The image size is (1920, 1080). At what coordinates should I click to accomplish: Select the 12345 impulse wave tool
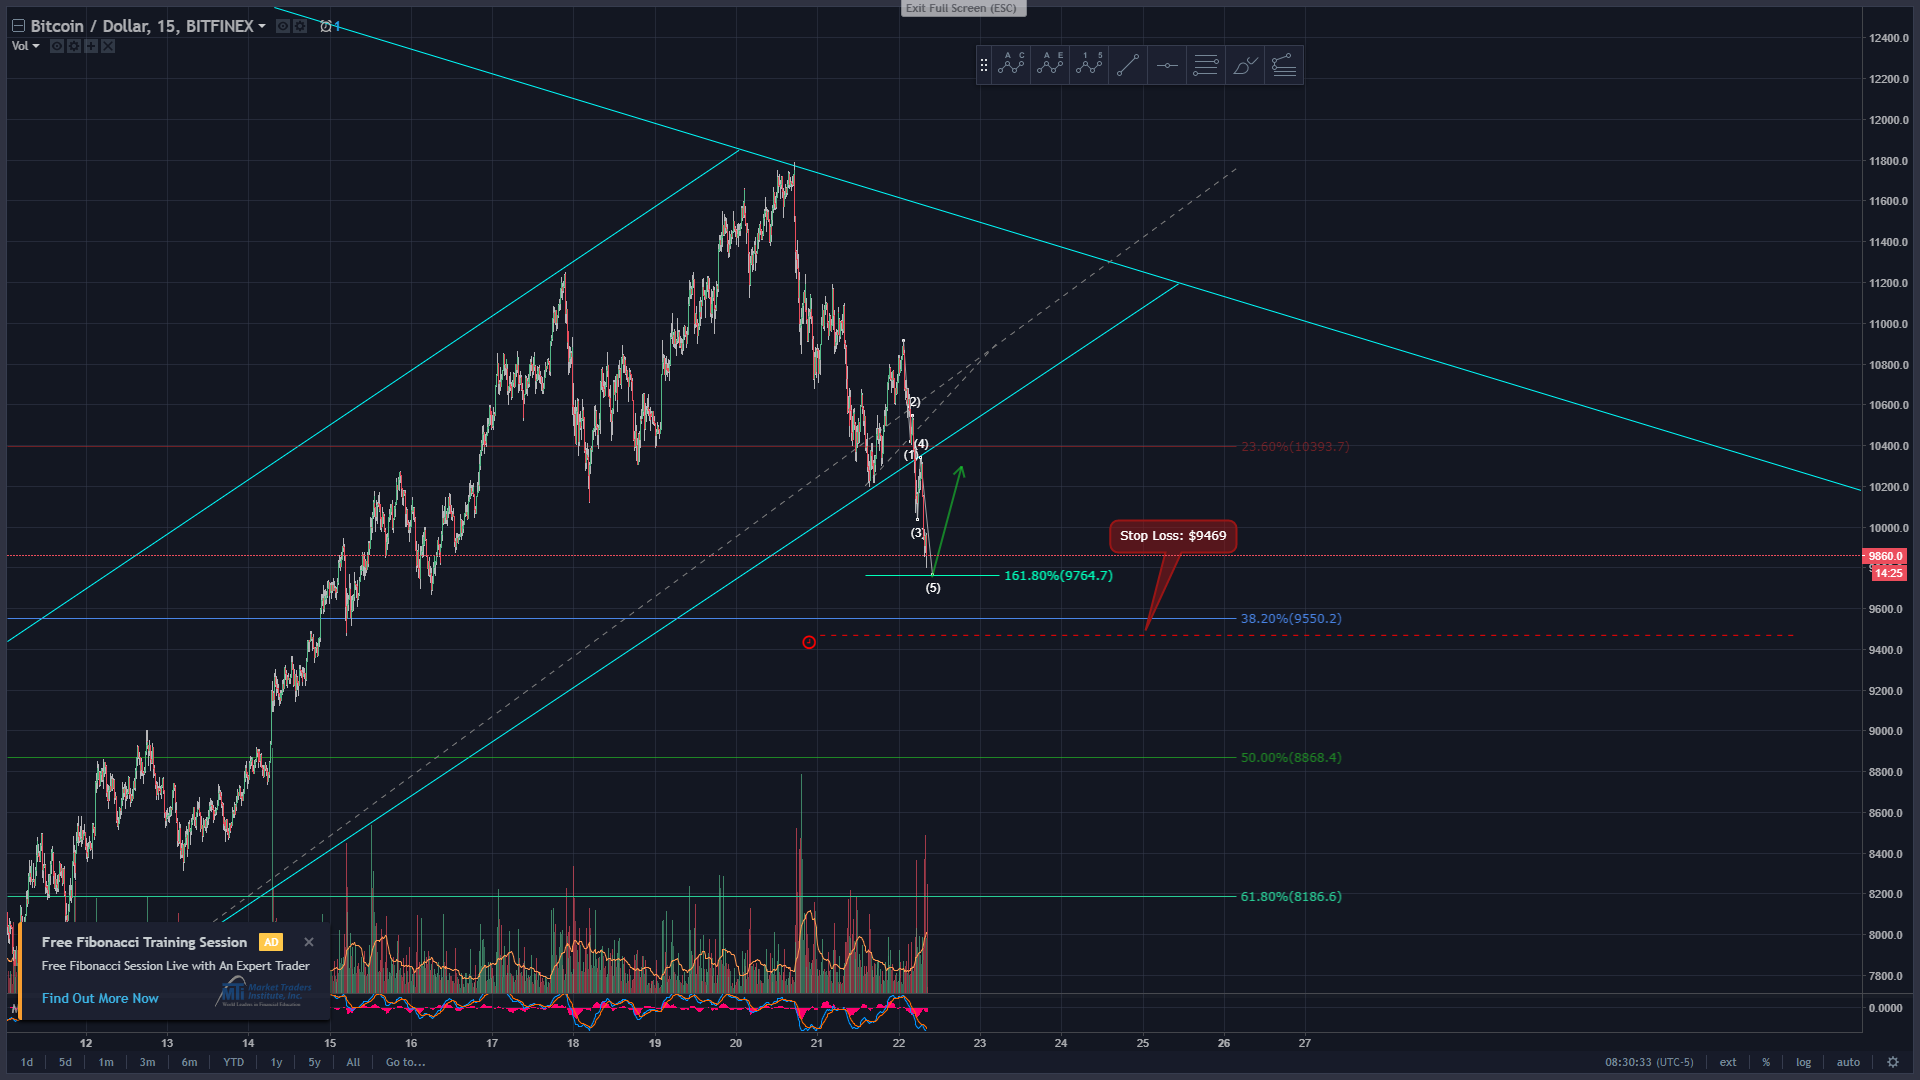[x=1089, y=65]
